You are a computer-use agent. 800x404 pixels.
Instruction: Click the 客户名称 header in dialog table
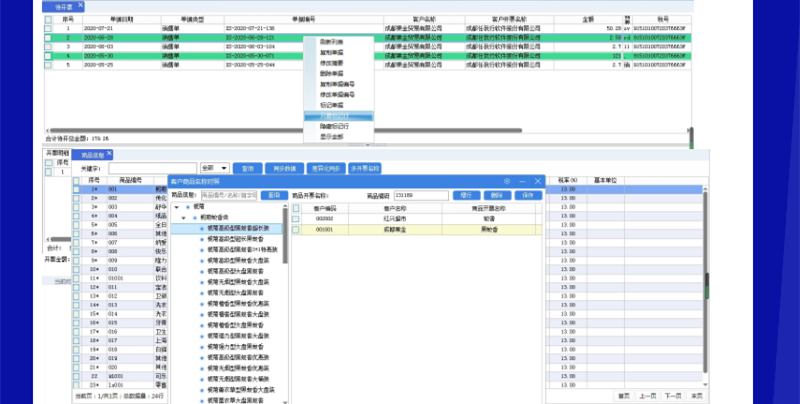395,208
